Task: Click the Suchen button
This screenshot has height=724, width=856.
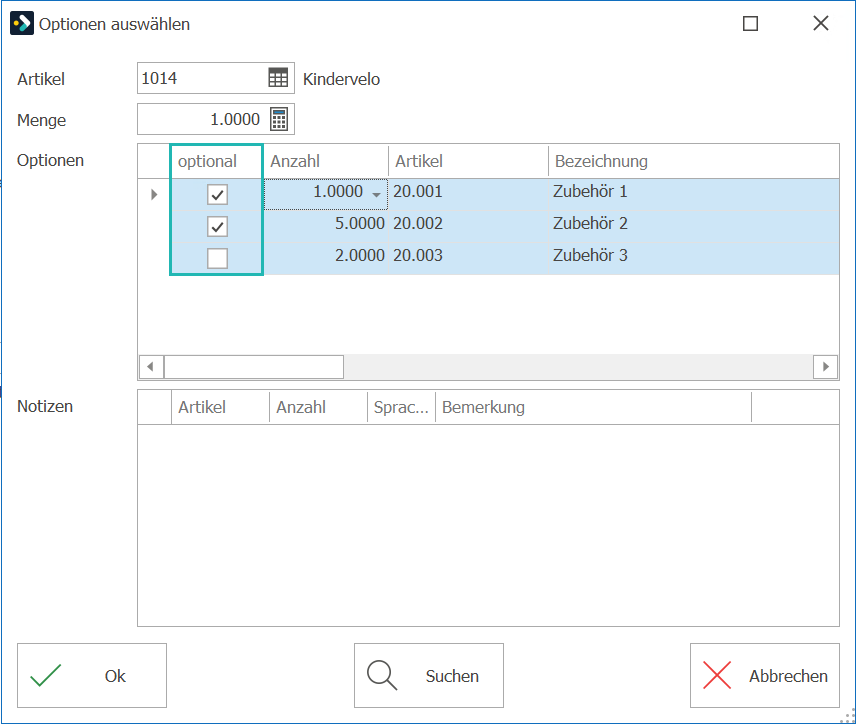Action: click(429, 675)
